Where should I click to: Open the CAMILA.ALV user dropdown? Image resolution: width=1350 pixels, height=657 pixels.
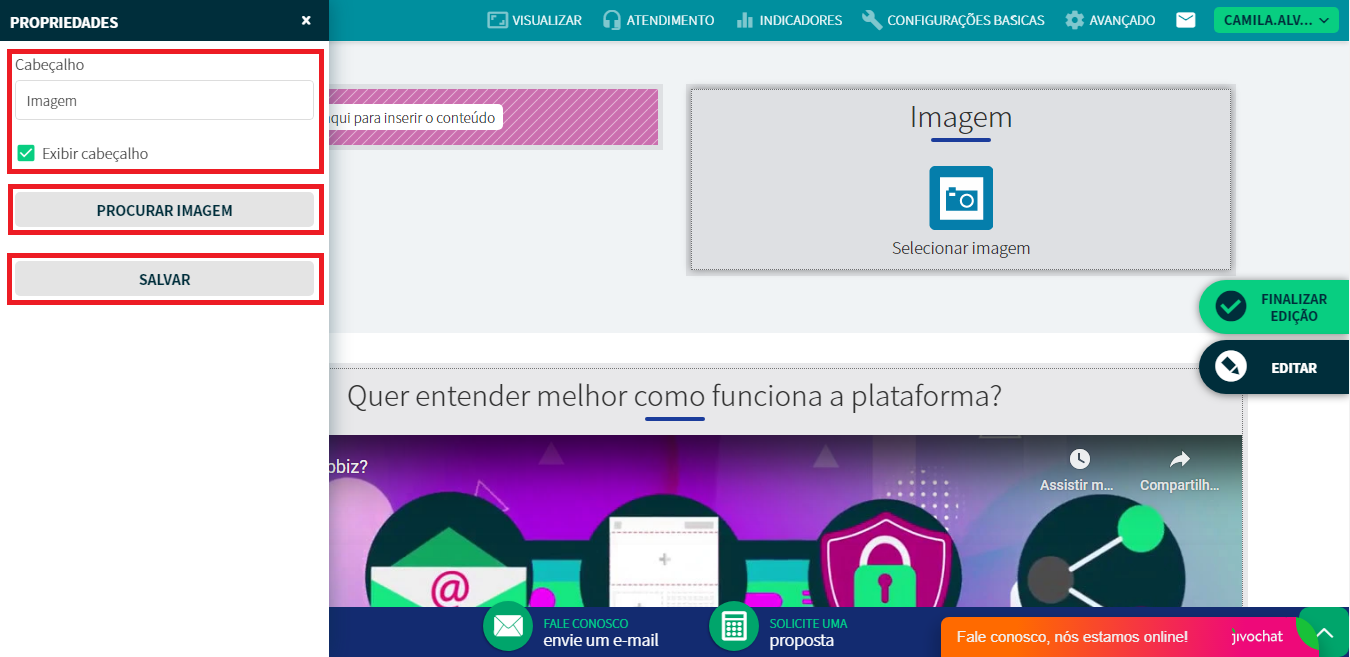1275,20
